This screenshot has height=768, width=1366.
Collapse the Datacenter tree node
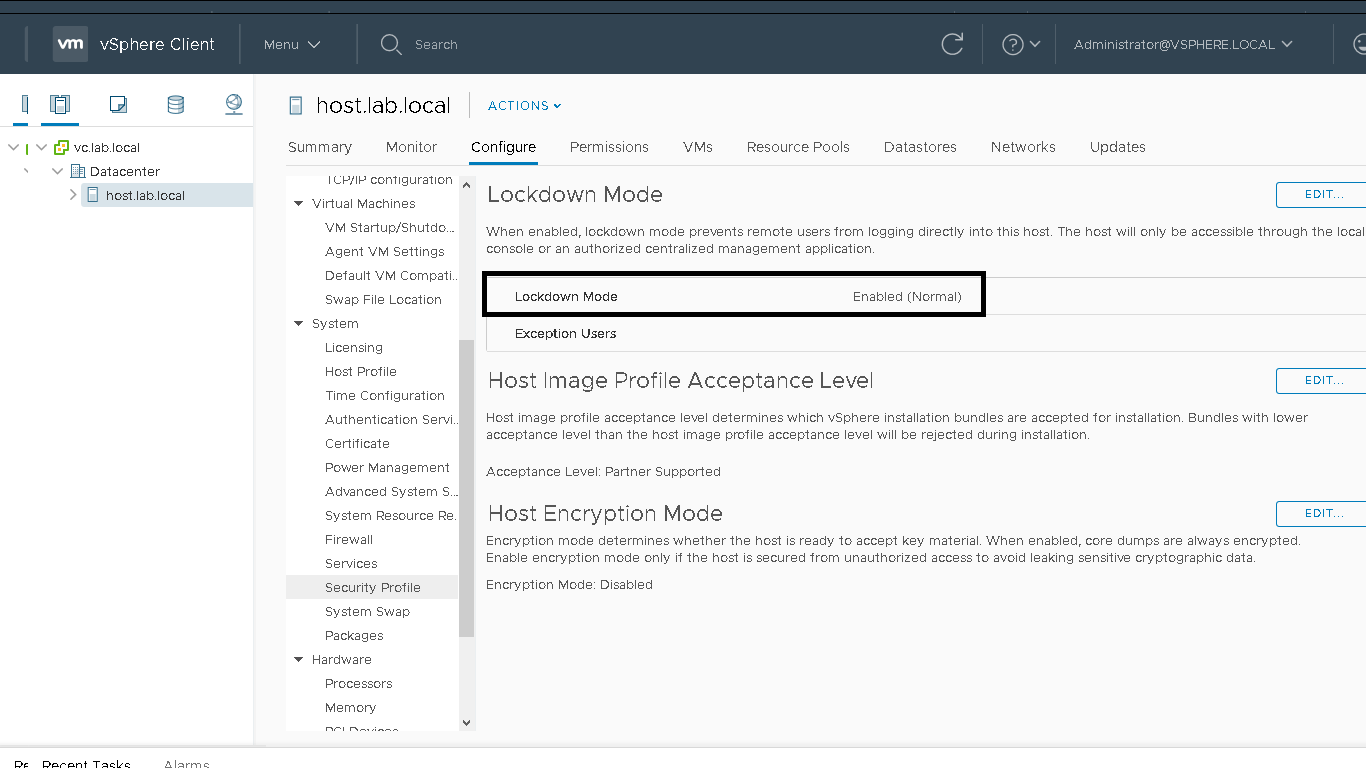coord(58,171)
